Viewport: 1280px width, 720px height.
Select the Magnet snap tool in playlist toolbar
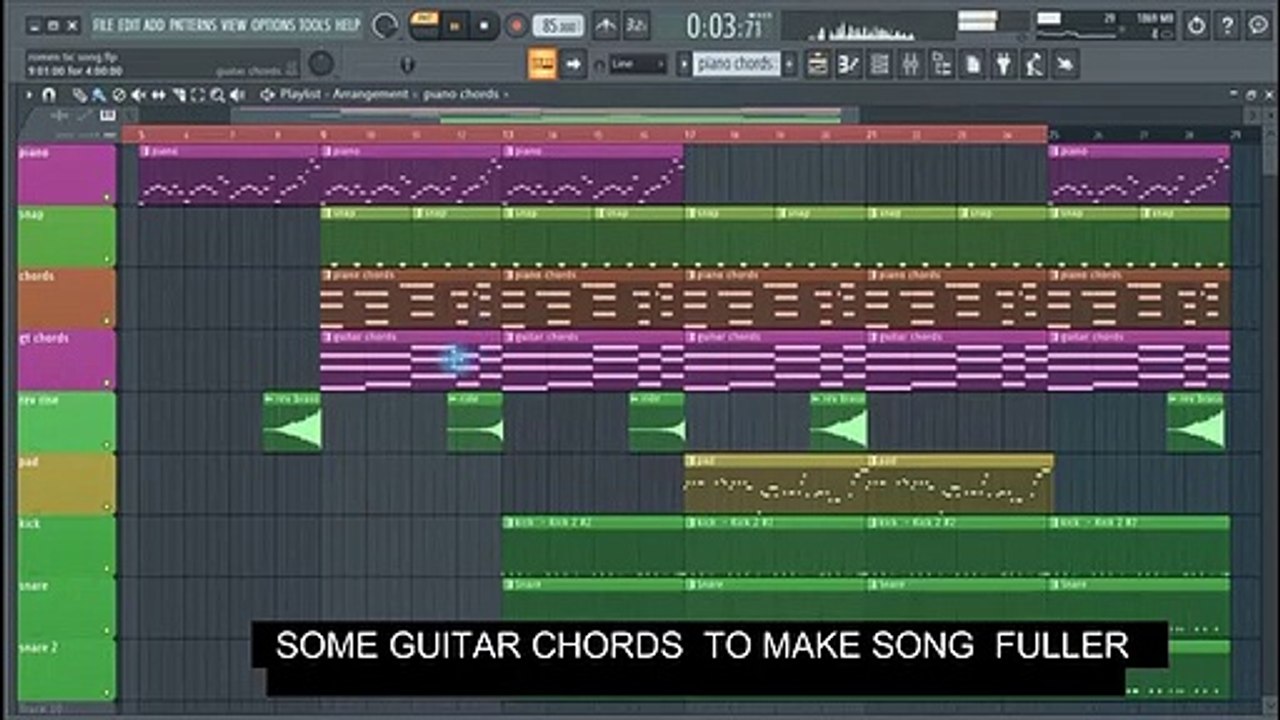tap(48, 94)
